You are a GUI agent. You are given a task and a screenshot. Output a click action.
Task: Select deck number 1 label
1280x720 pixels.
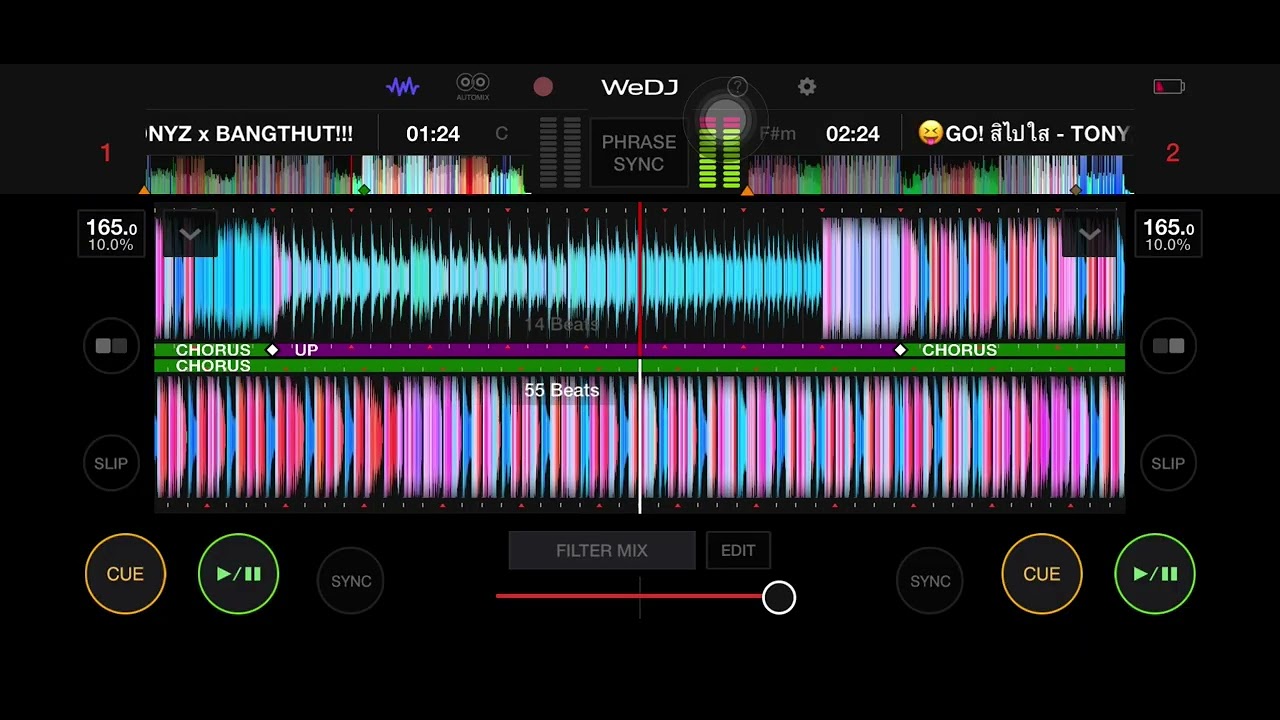point(106,153)
